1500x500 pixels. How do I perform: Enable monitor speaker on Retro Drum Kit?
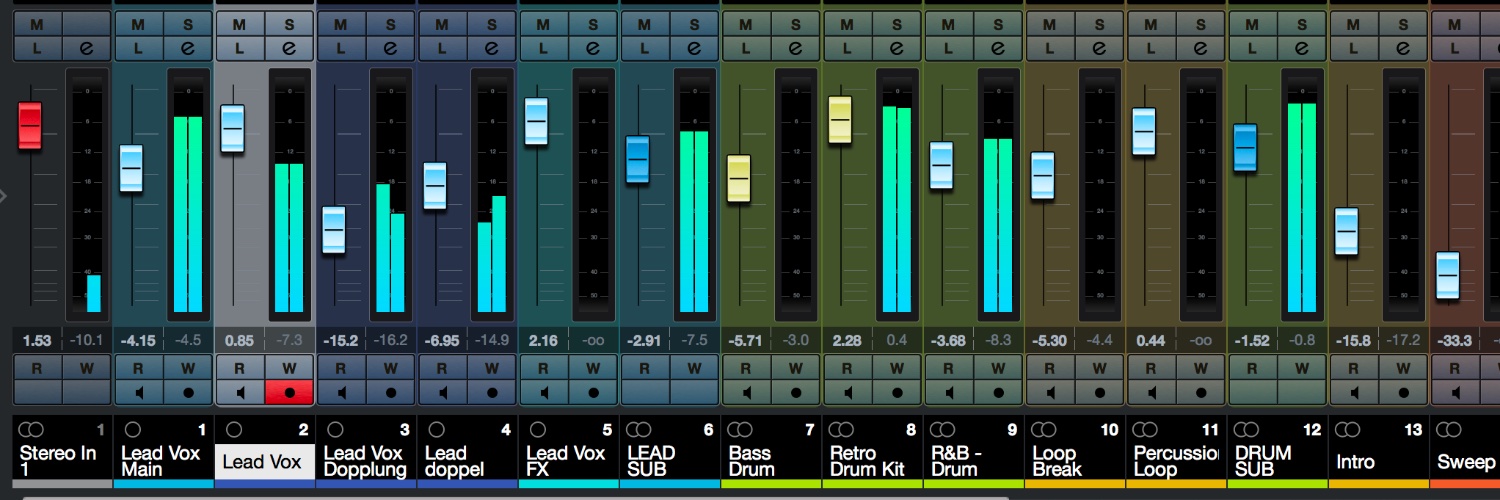(x=848, y=392)
